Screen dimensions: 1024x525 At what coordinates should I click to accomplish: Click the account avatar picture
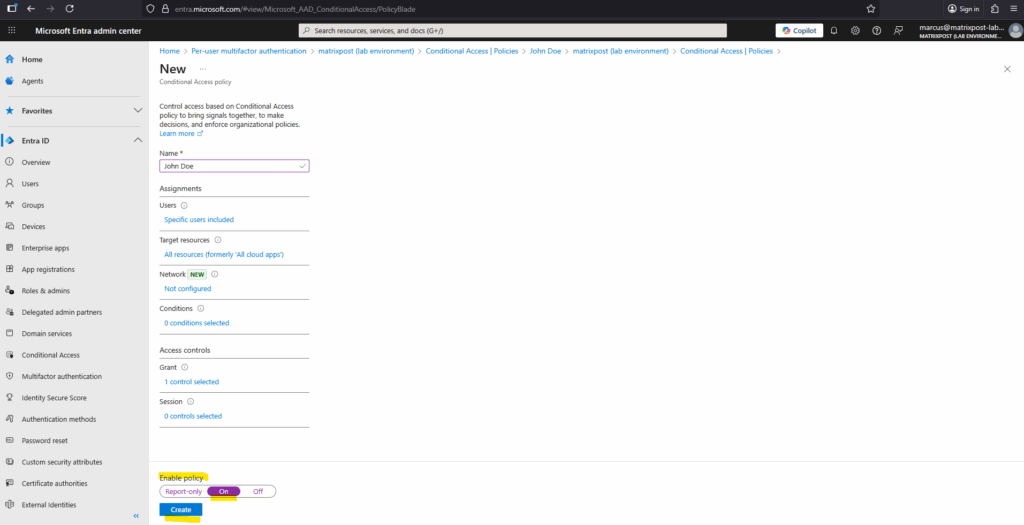1015,31
